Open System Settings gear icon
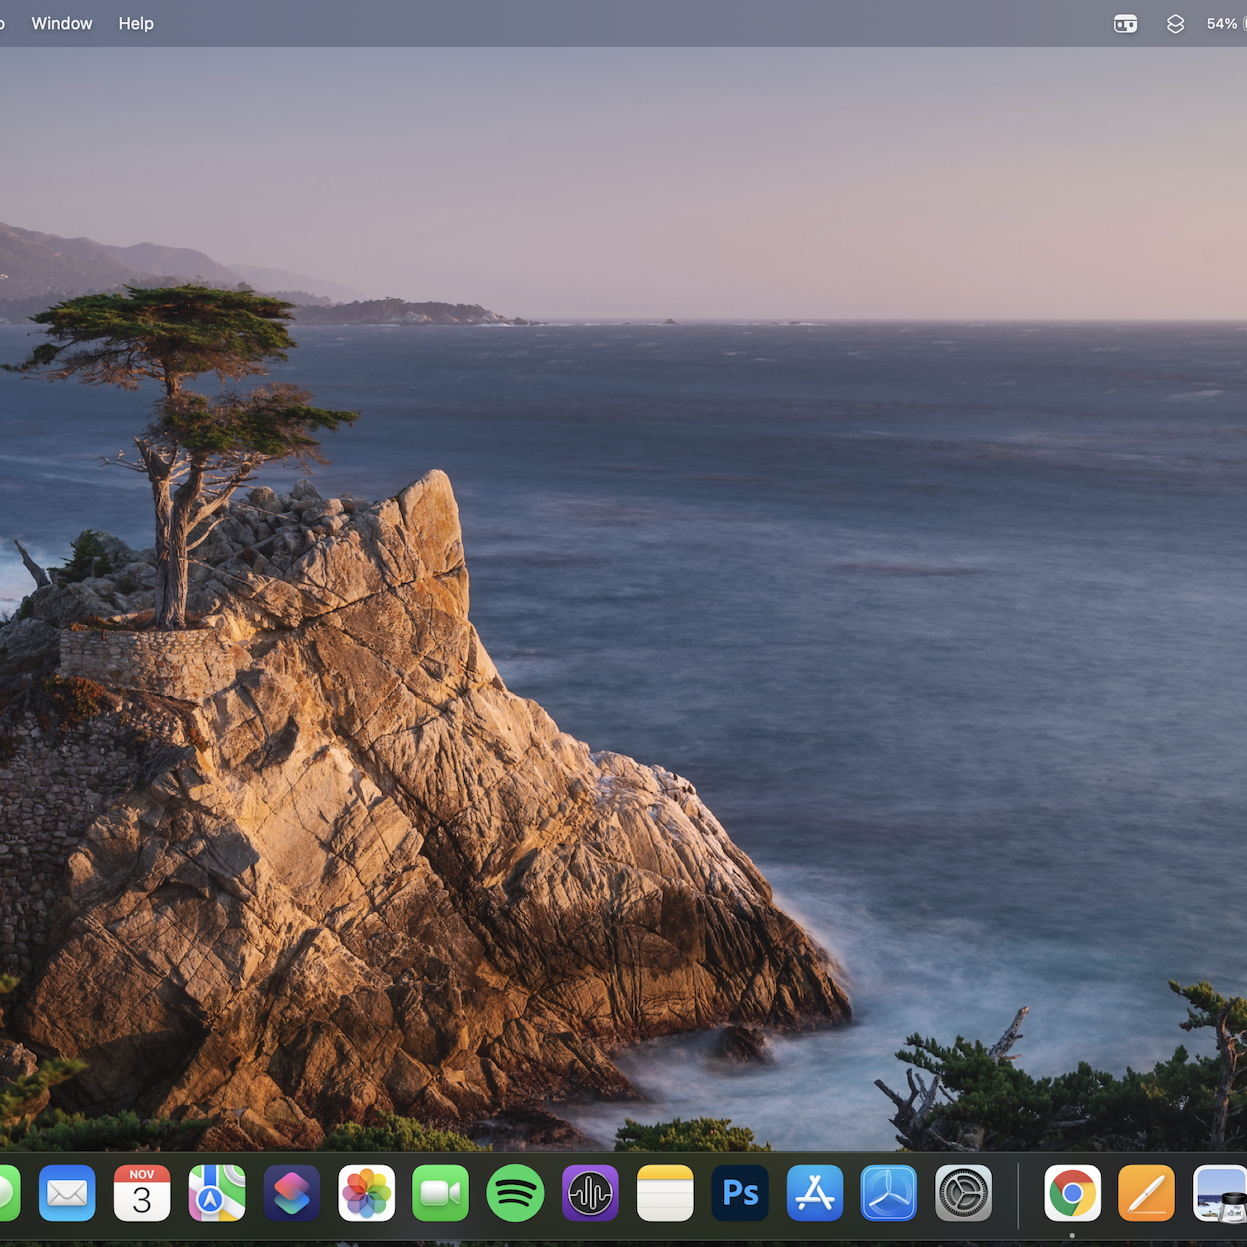The height and width of the screenshot is (1247, 1247). pyautogui.click(x=963, y=1193)
